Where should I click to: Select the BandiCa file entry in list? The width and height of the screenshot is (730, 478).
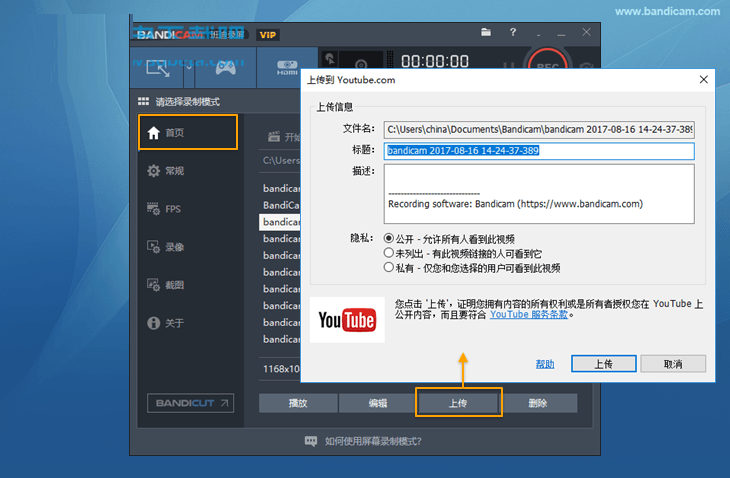(281, 205)
